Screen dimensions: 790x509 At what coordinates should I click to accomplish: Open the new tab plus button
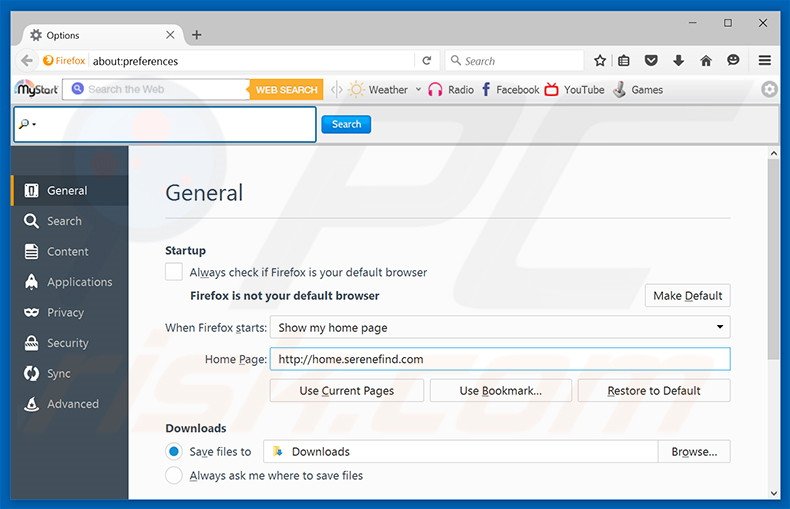(196, 35)
